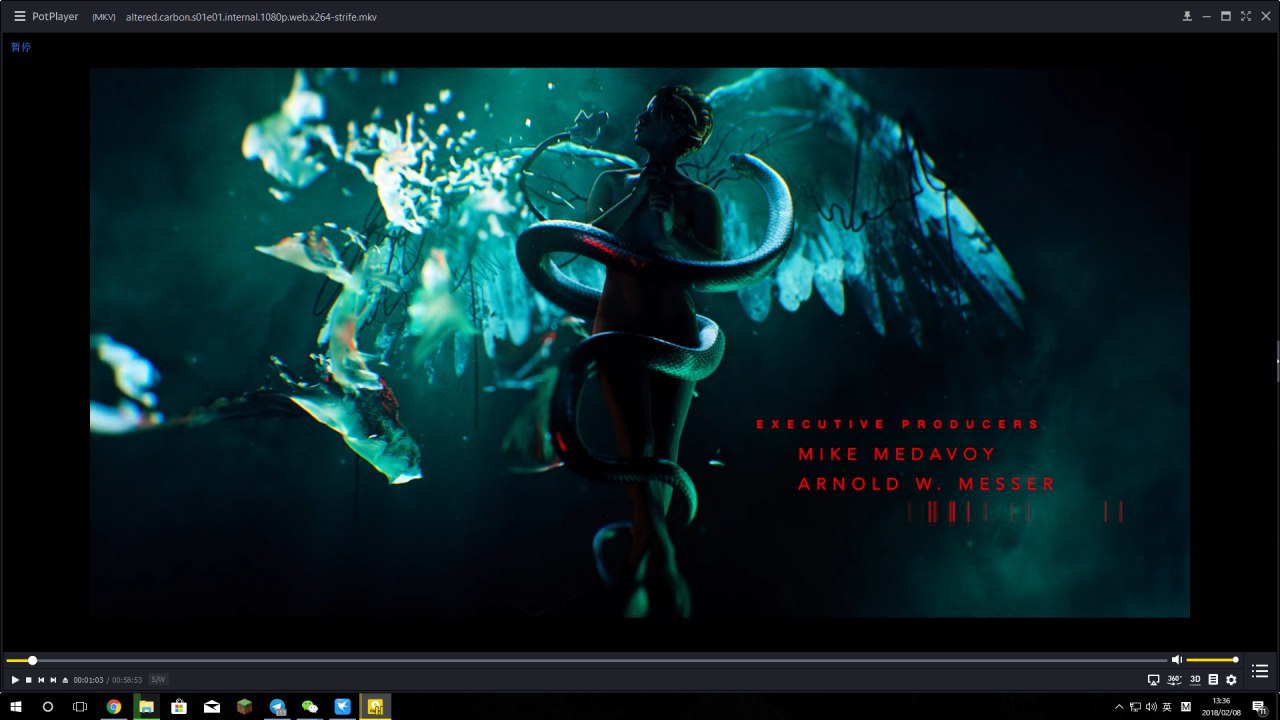Screen dimensions: 1280x720
Task: Stop playback with the Stop button
Action: click(x=28, y=680)
